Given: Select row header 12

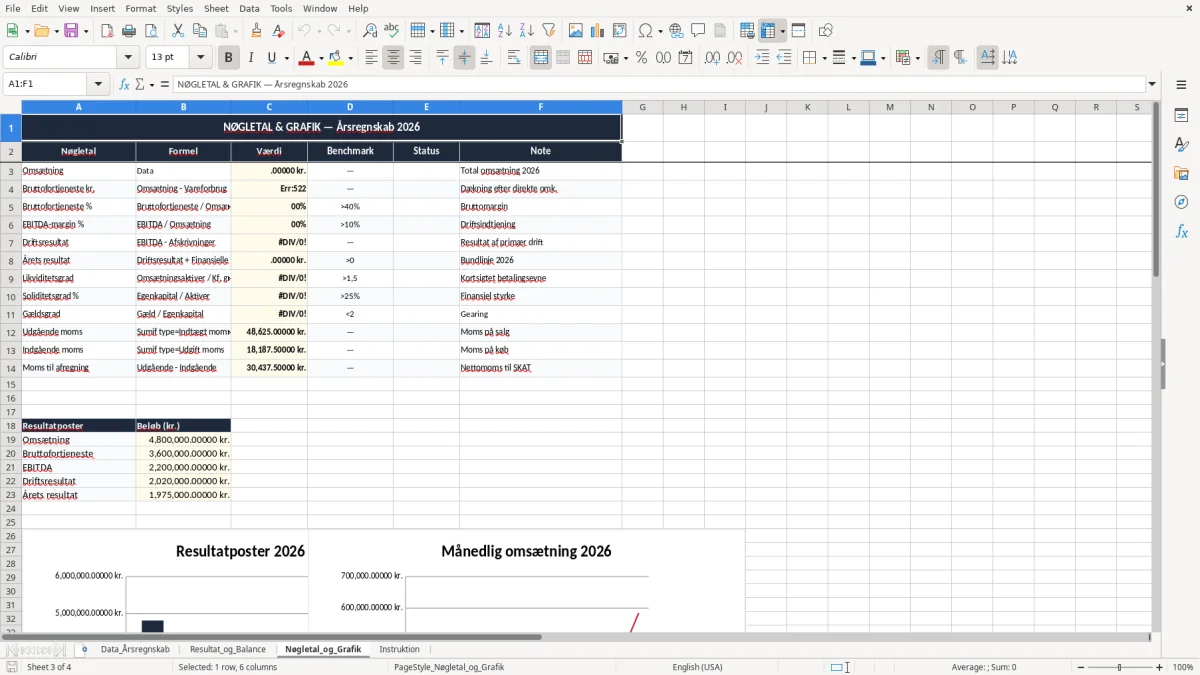Looking at the screenshot, I should pyautogui.click(x=11, y=332).
